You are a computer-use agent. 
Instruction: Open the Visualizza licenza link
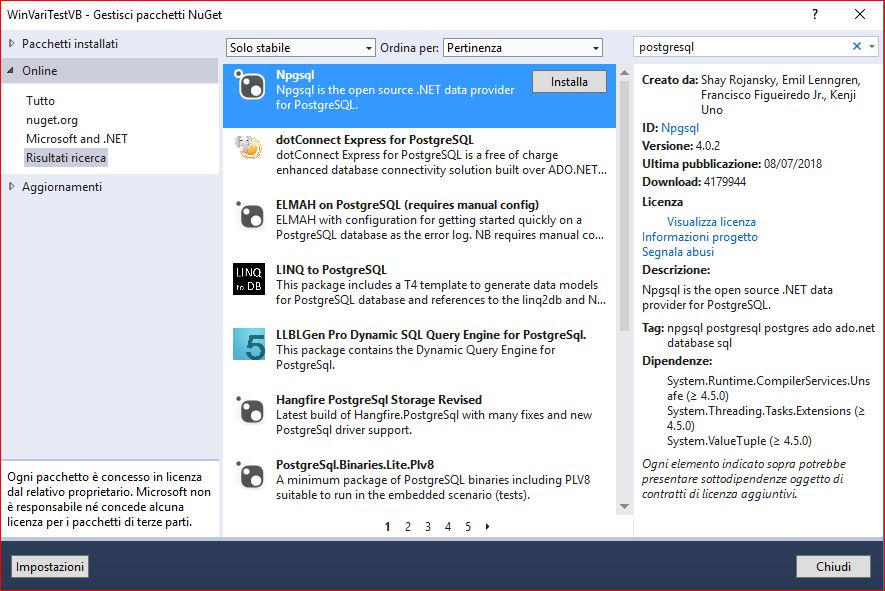[711, 222]
